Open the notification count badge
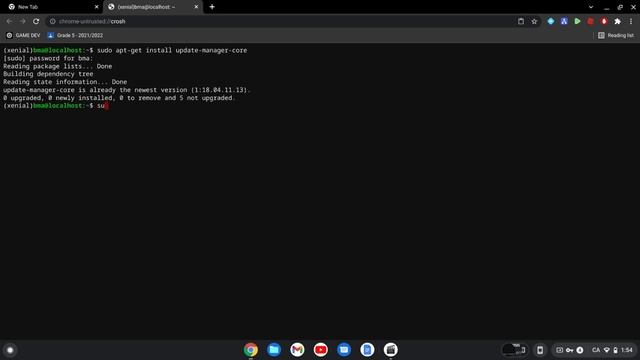640x360 pixels. tap(580, 350)
